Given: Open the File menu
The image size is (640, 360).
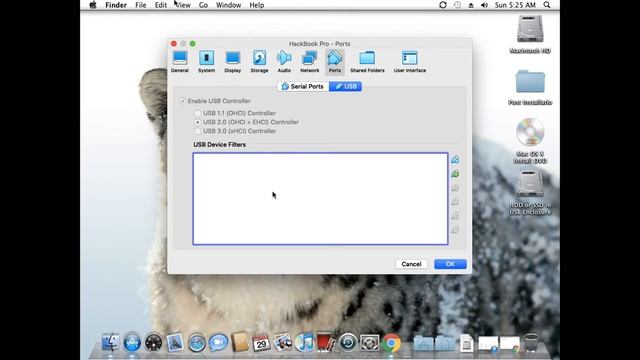Looking at the screenshot, I should tap(140, 5).
